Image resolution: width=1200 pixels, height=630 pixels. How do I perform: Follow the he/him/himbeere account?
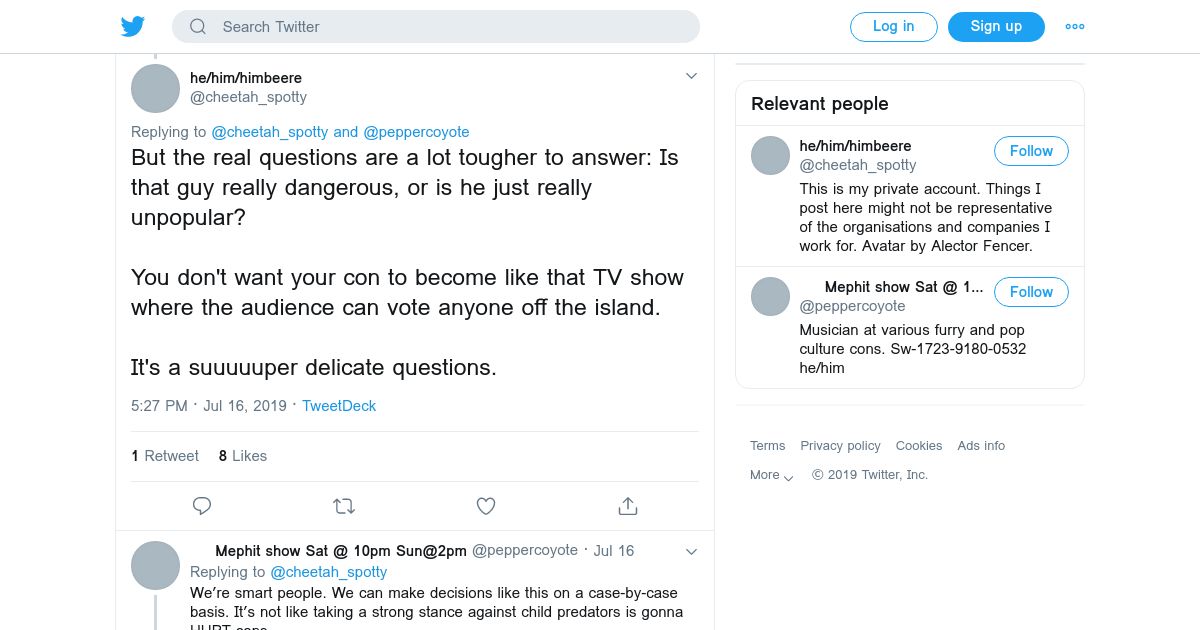pyautogui.click(x=1031, y=151)
